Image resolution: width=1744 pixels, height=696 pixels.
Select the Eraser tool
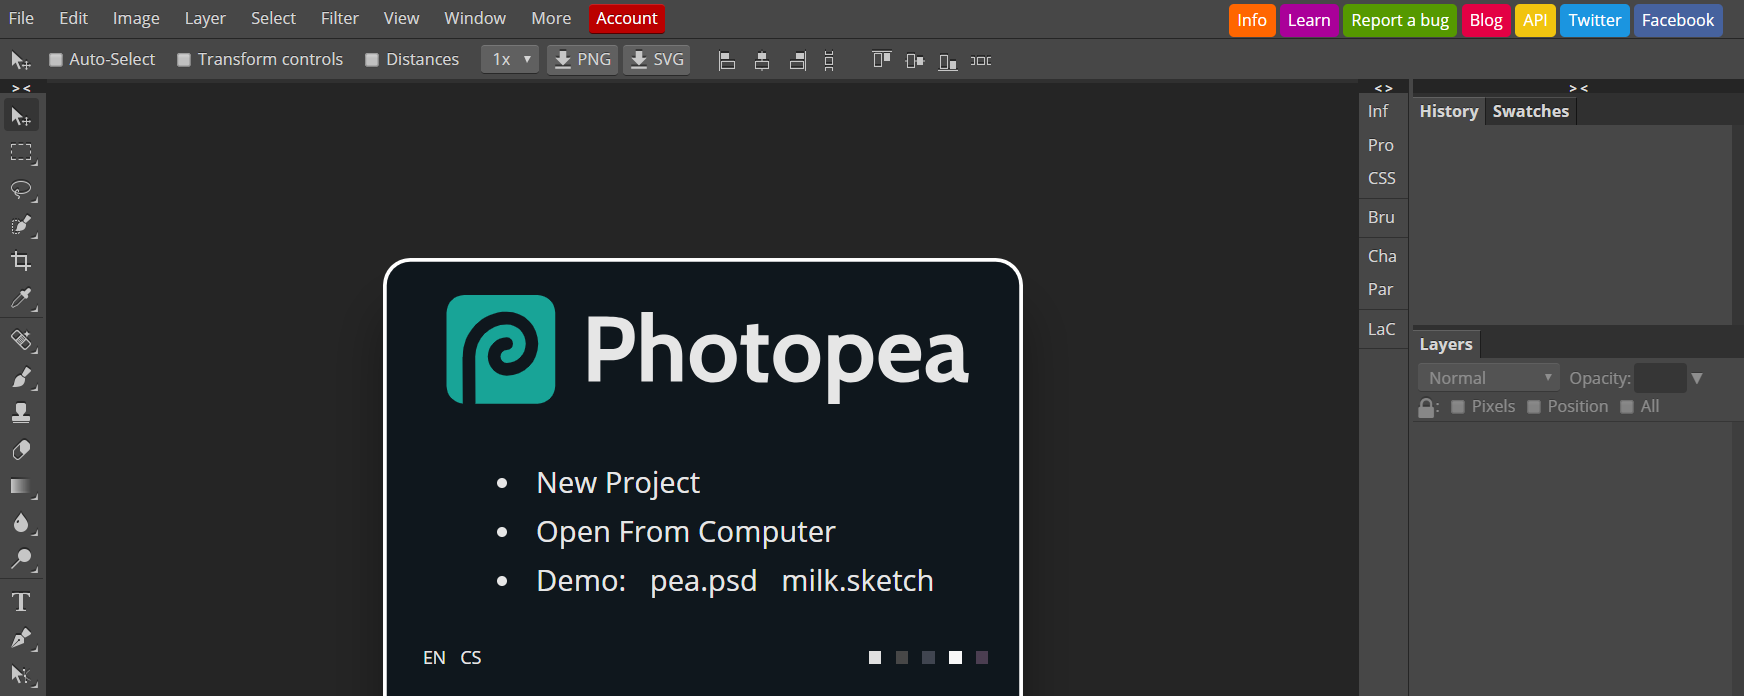pos(21,450)
